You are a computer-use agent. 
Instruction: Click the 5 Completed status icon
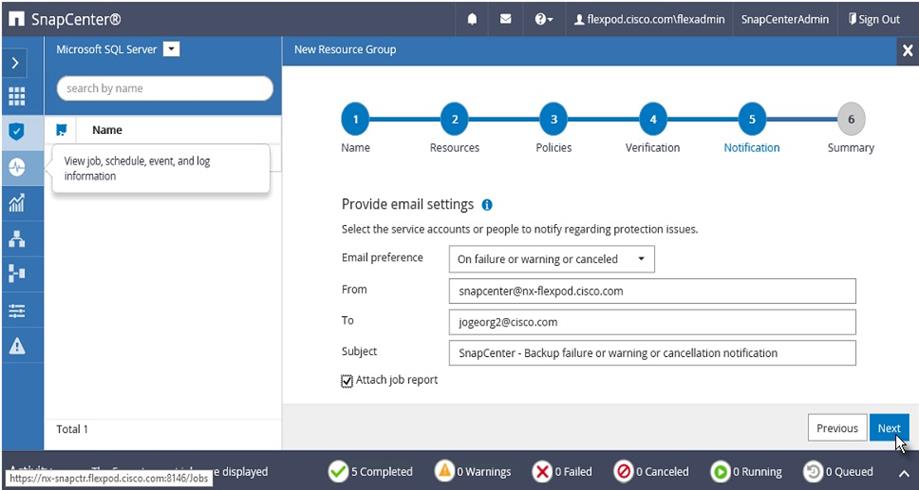pos(338,471)
